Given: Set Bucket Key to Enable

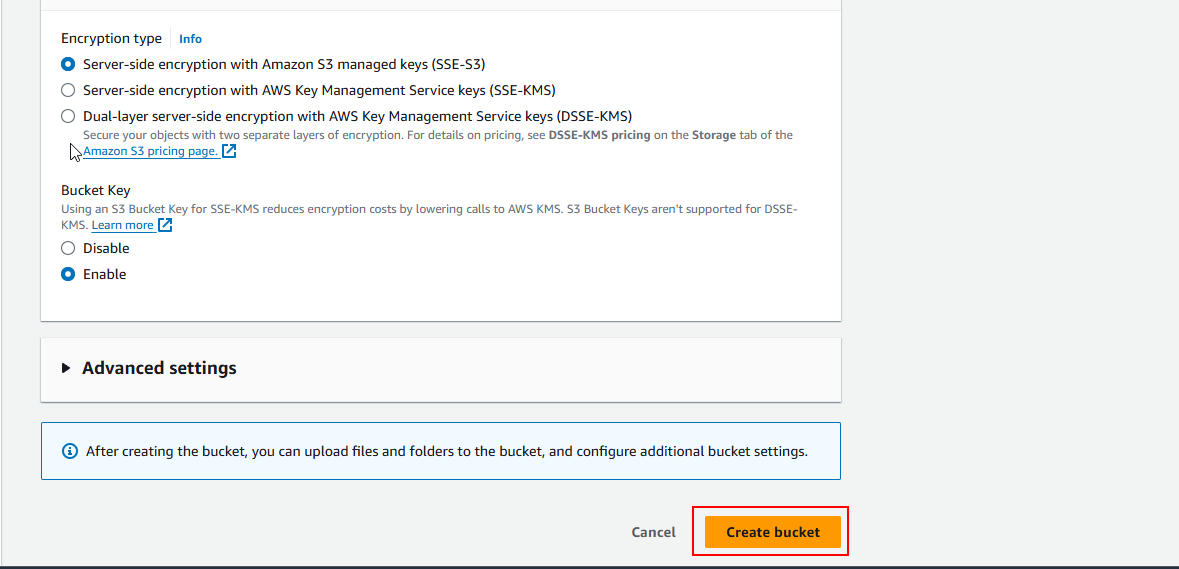Looking at the screenshot, I should (68, 274).
